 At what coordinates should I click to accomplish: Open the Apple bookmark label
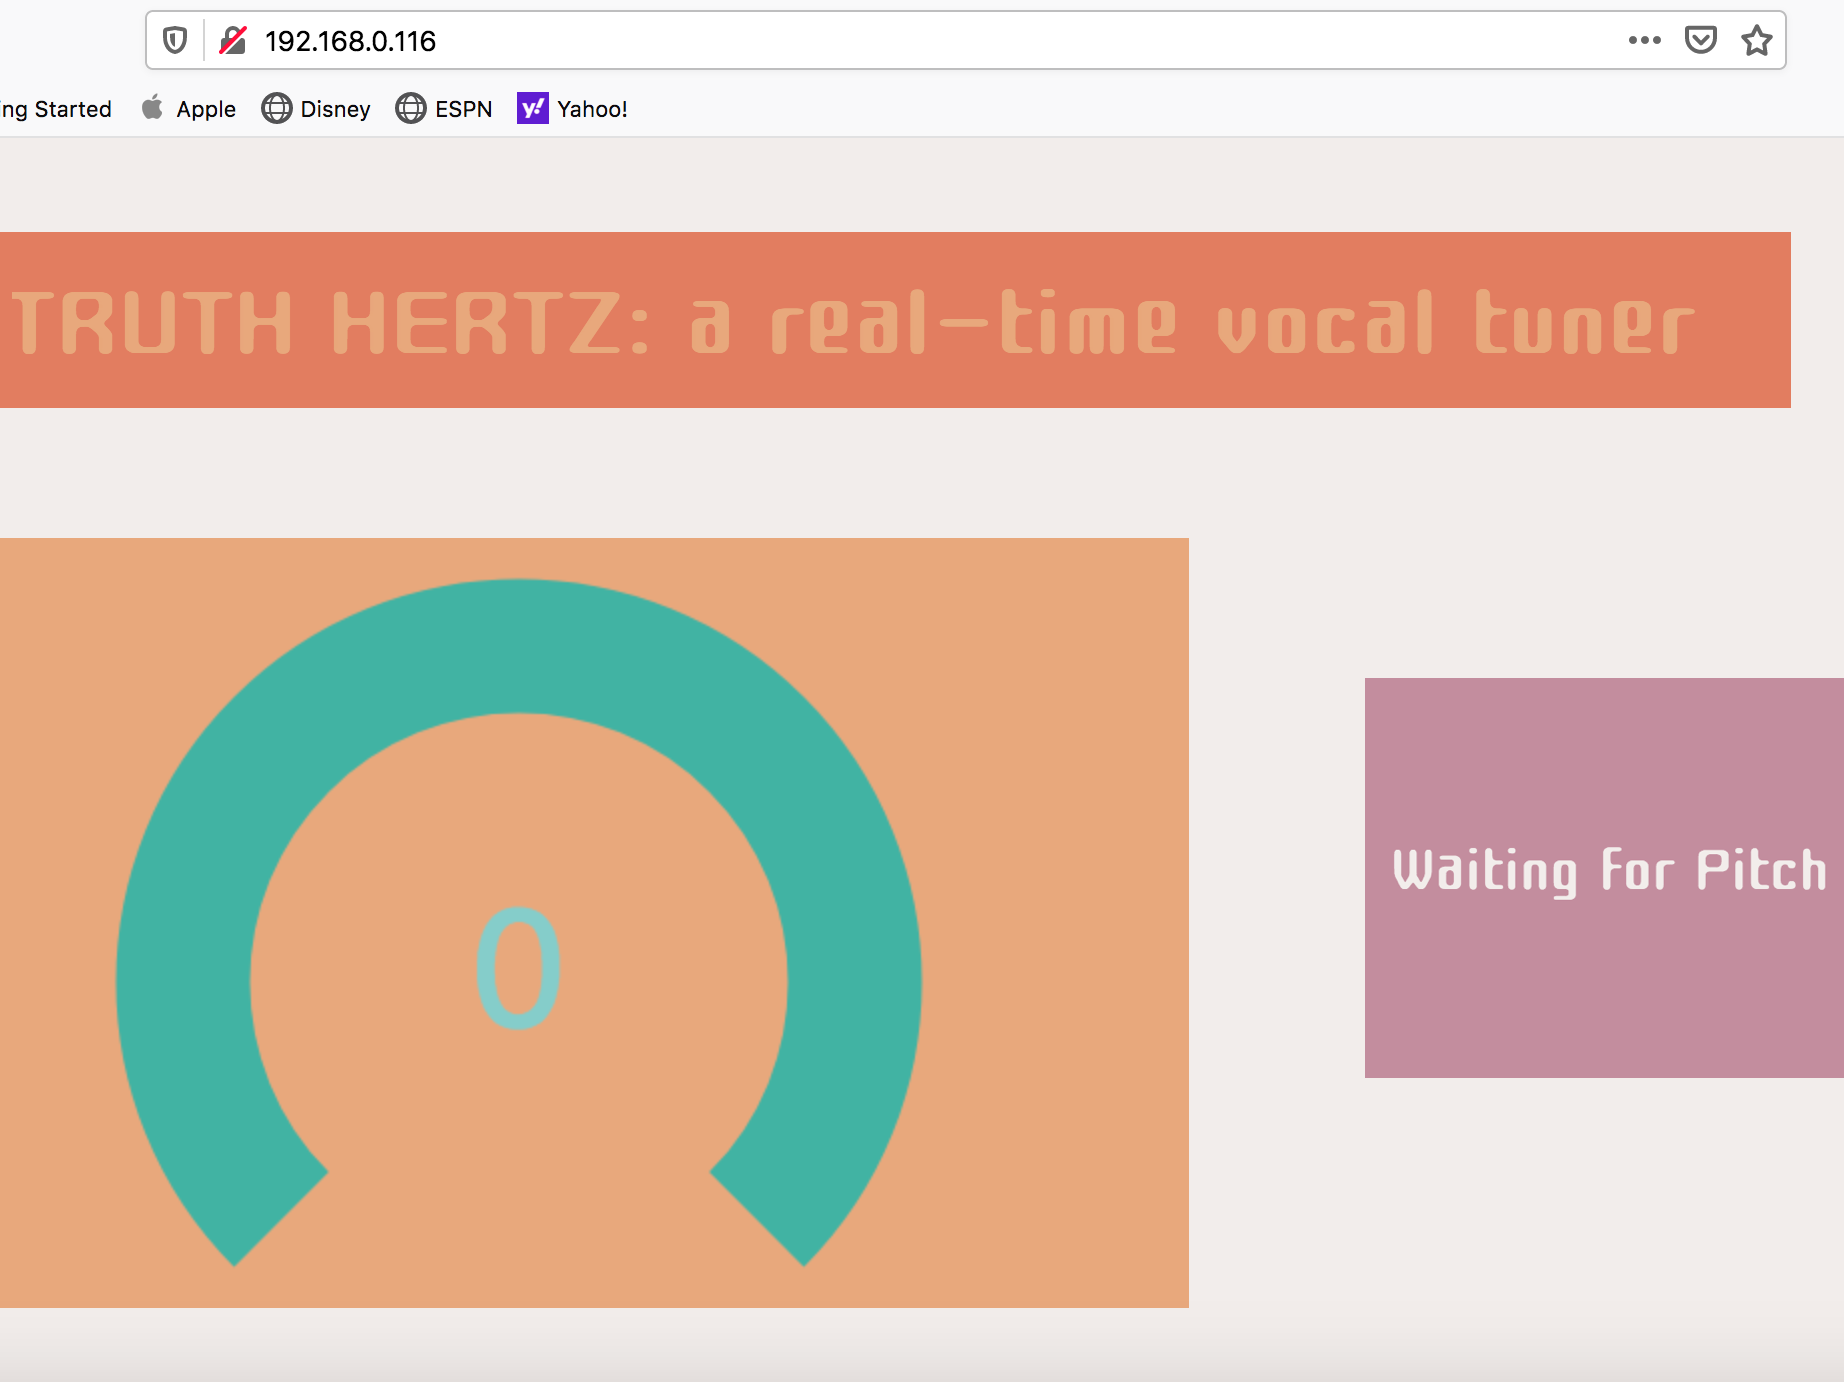click(x=206, y=109)
